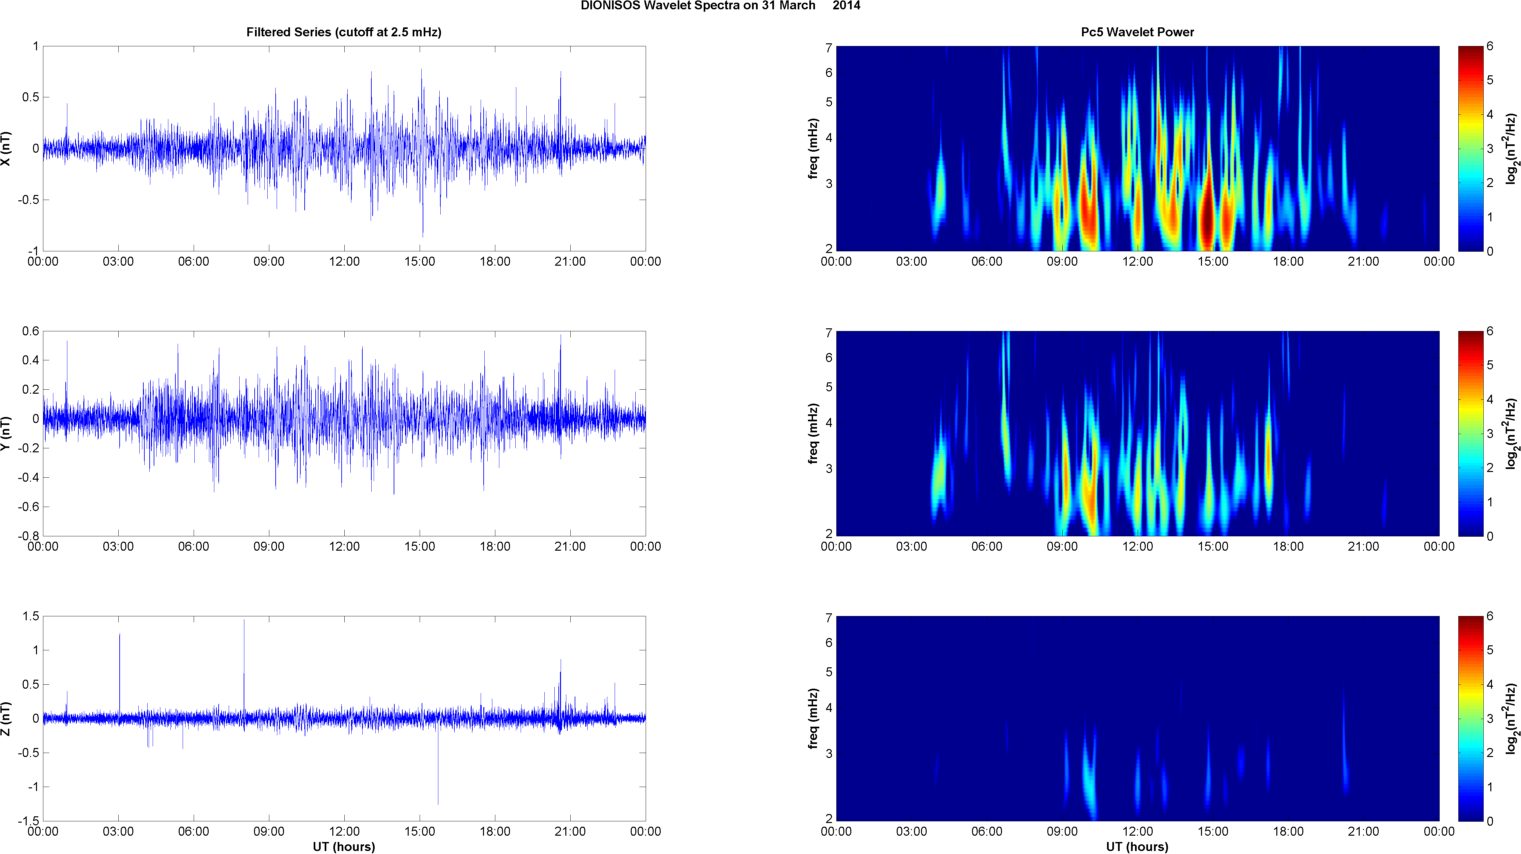Click the Y-component Pc5 wavelet spectrogram
The width and height of the screenshot is (1521, 854).
[1137, 433]
